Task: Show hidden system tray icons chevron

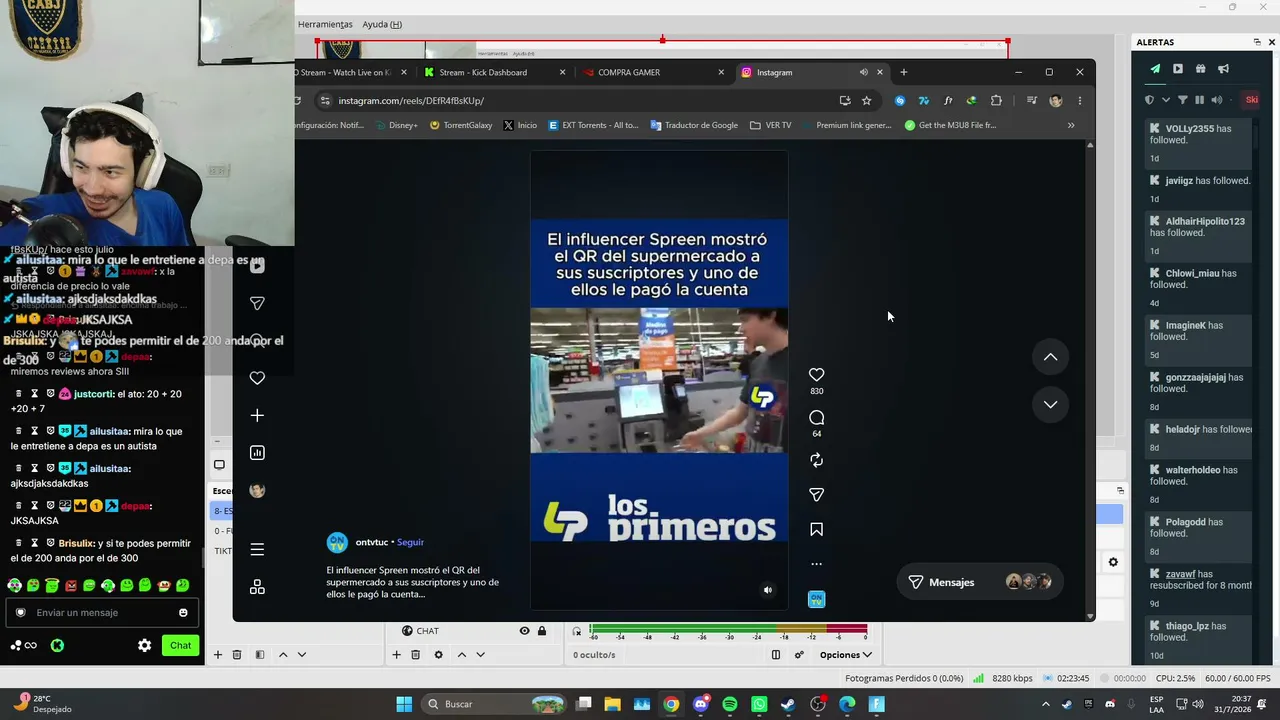Action: click(x=1046, y=704)
